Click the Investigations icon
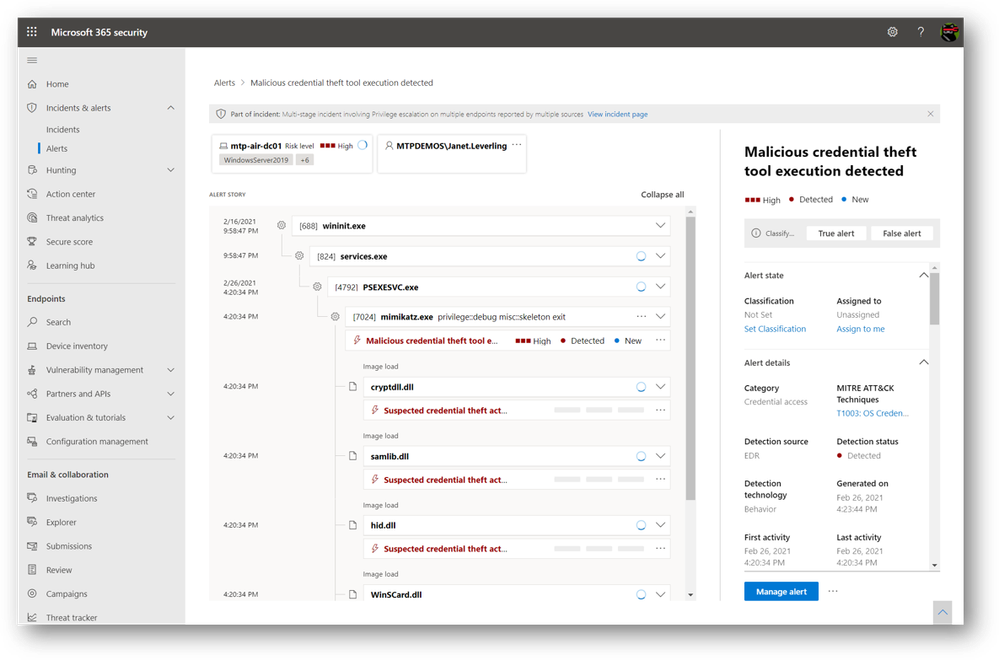Screen dimensions: 999x660 (32, 498)
